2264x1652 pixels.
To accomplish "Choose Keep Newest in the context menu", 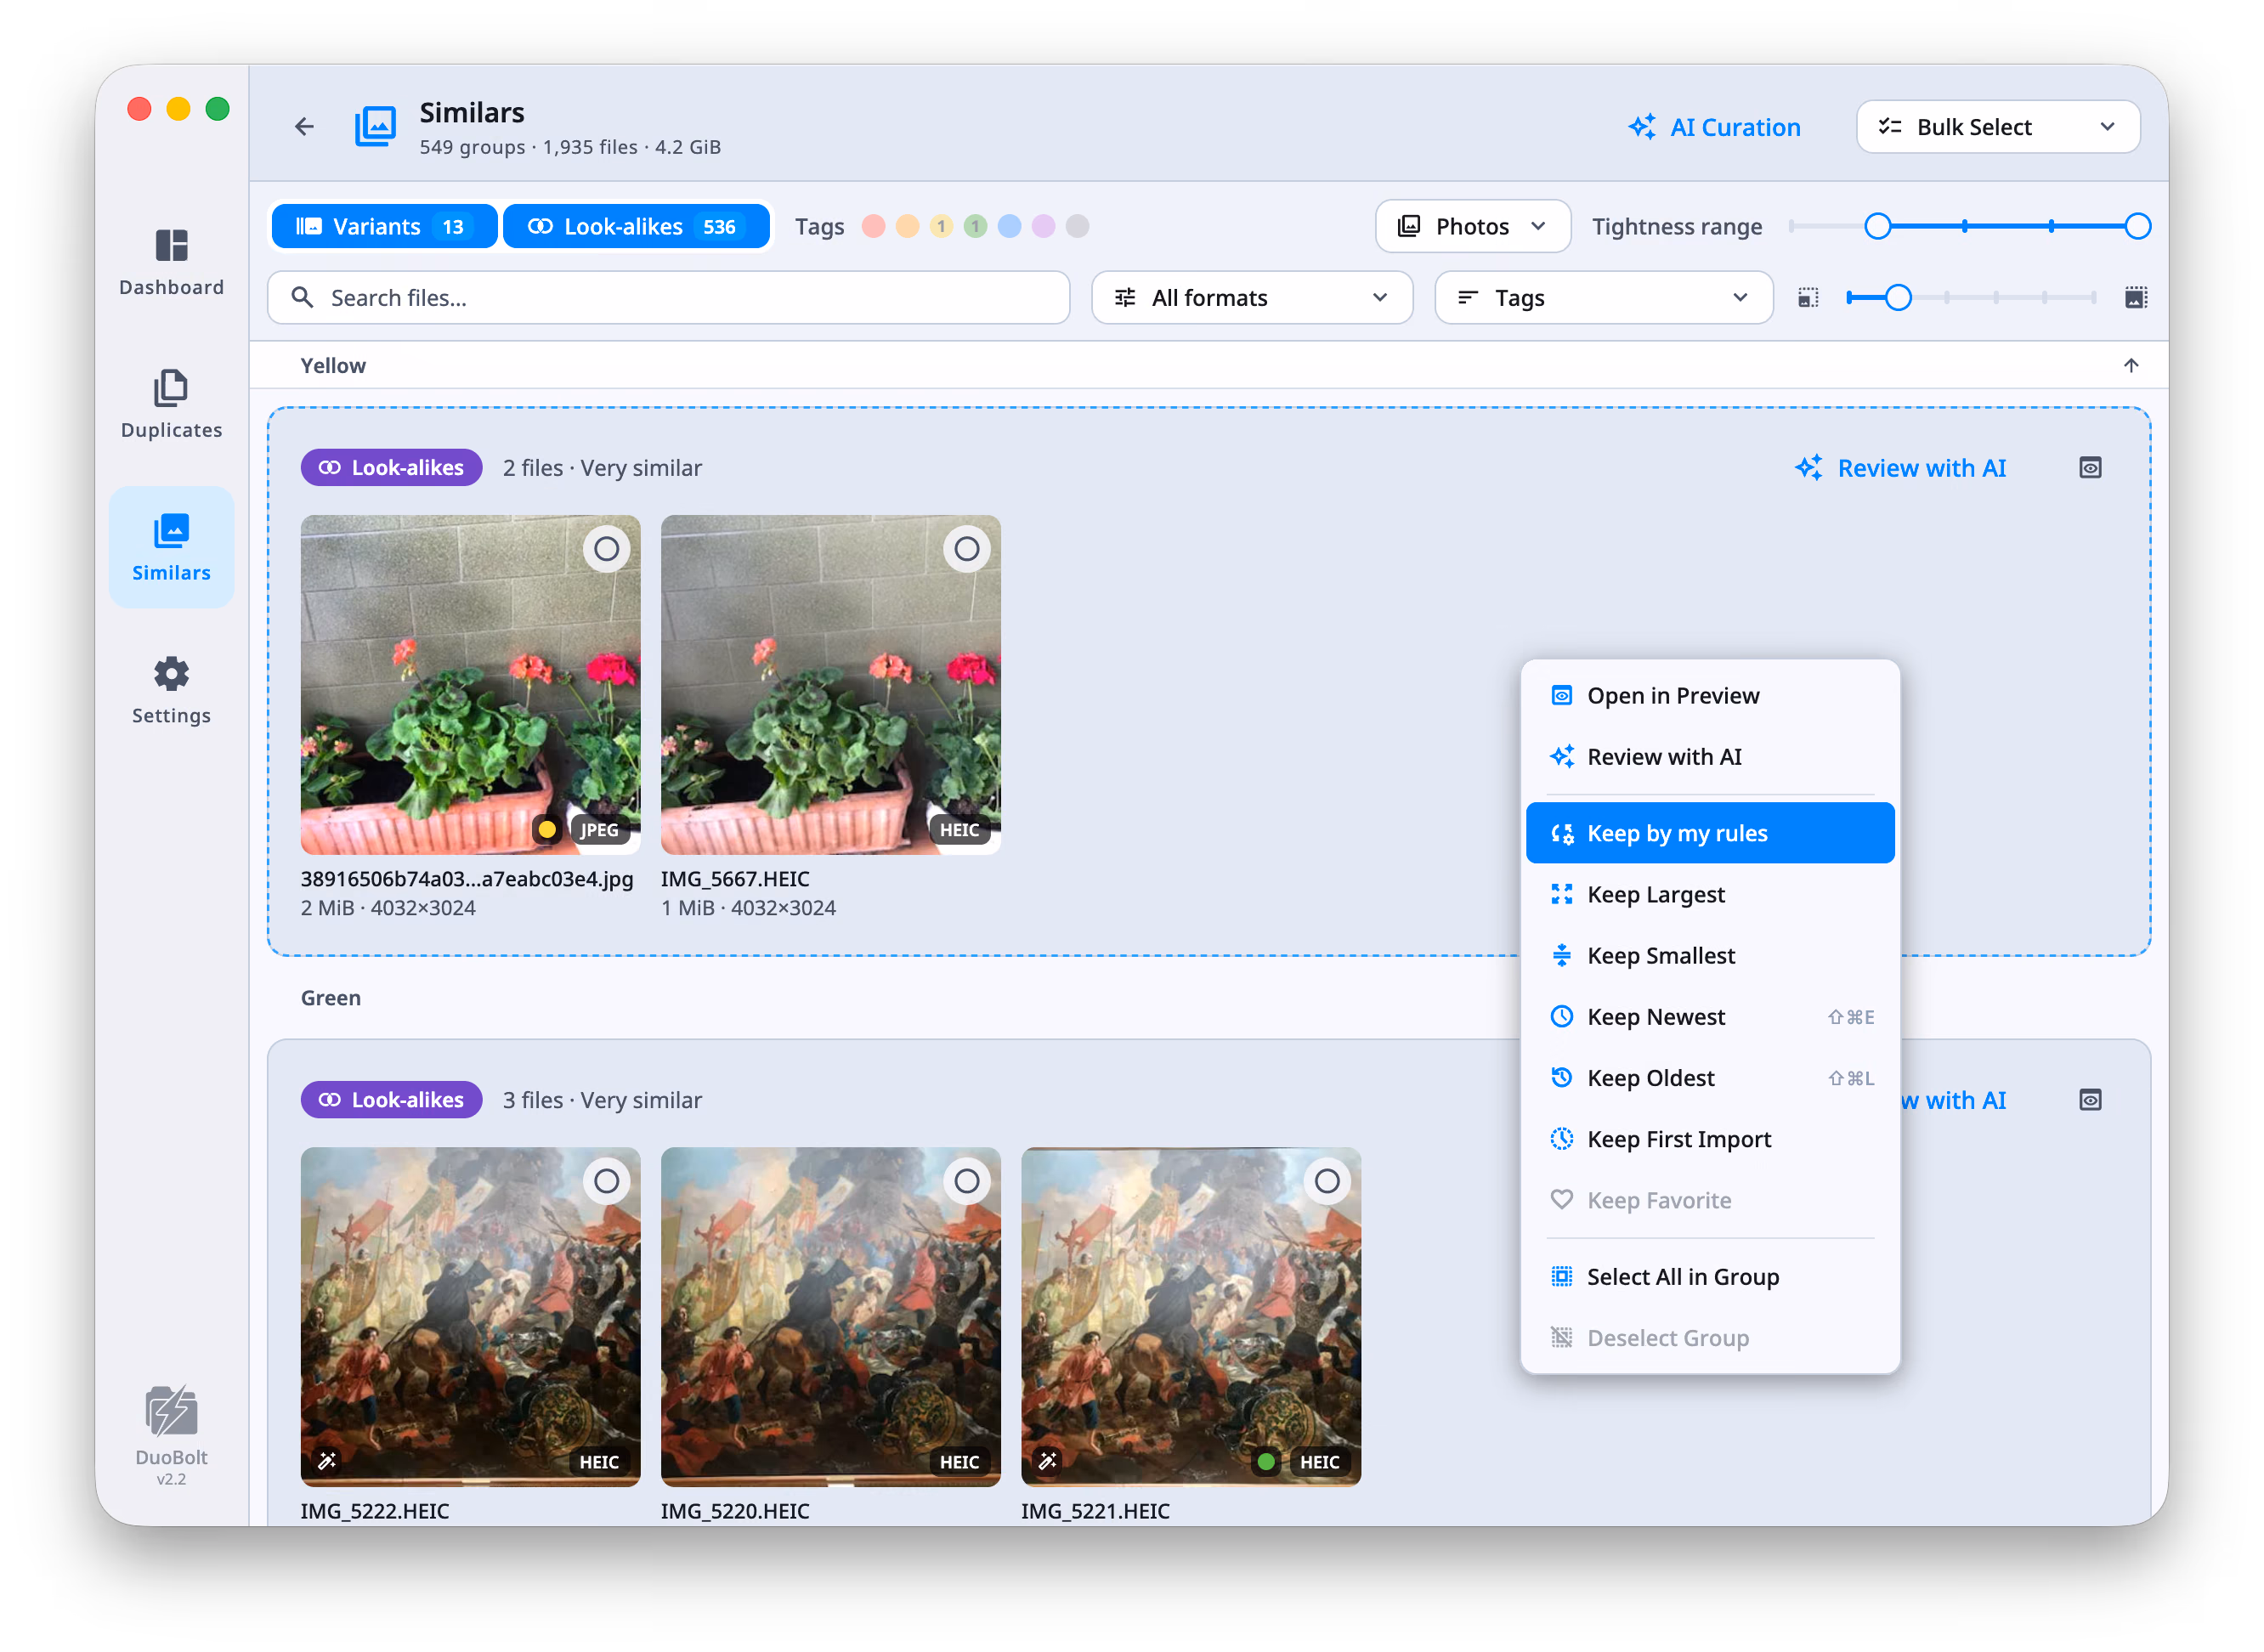I will tap(1709, 1016).
